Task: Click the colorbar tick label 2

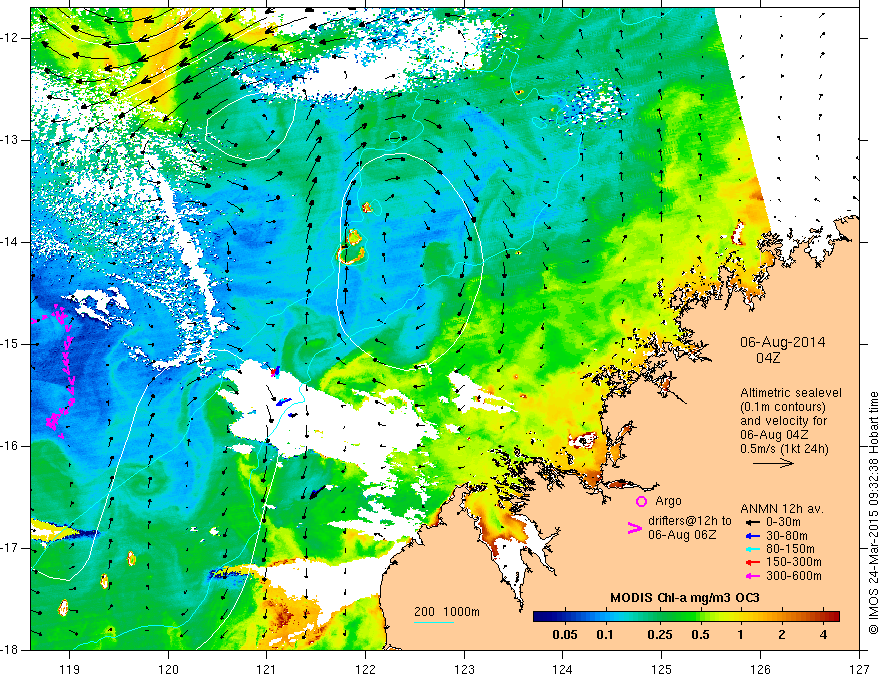Action: [782, 635]
